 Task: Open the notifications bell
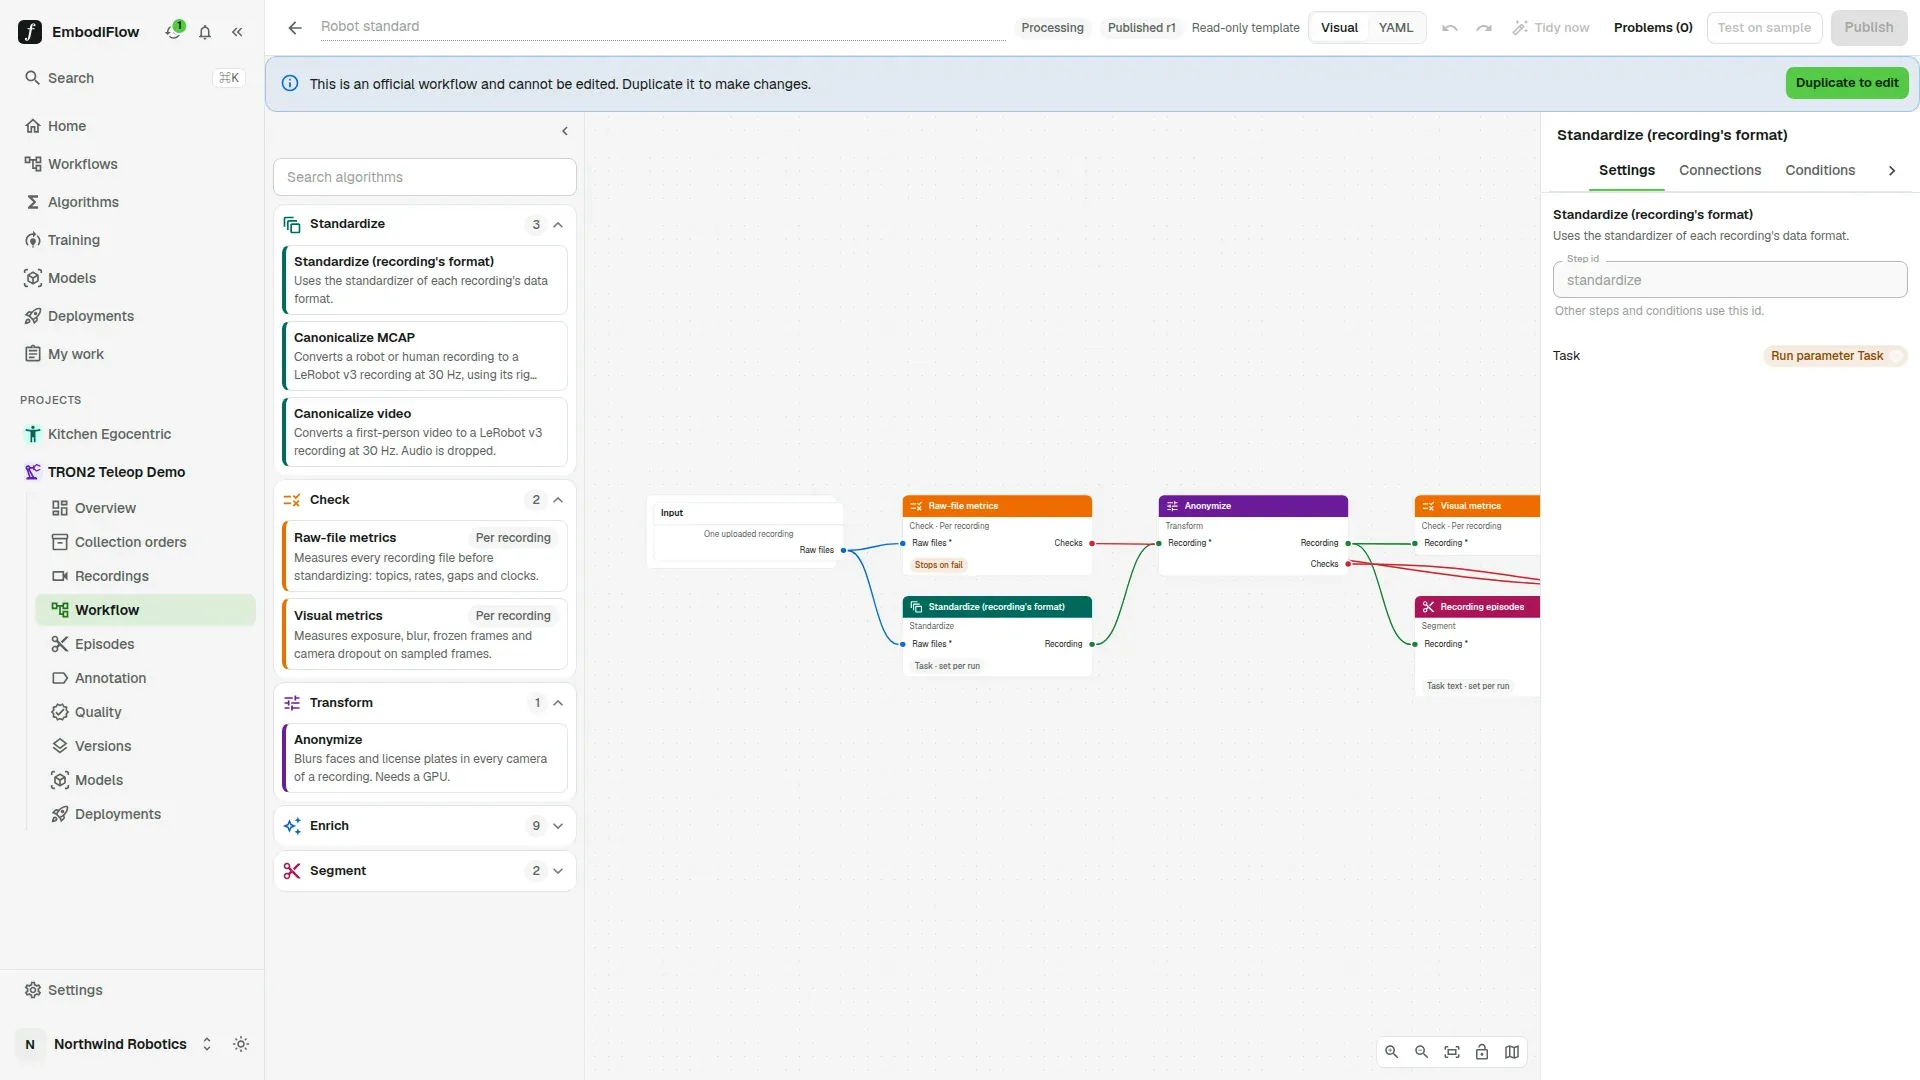point(205,32)
